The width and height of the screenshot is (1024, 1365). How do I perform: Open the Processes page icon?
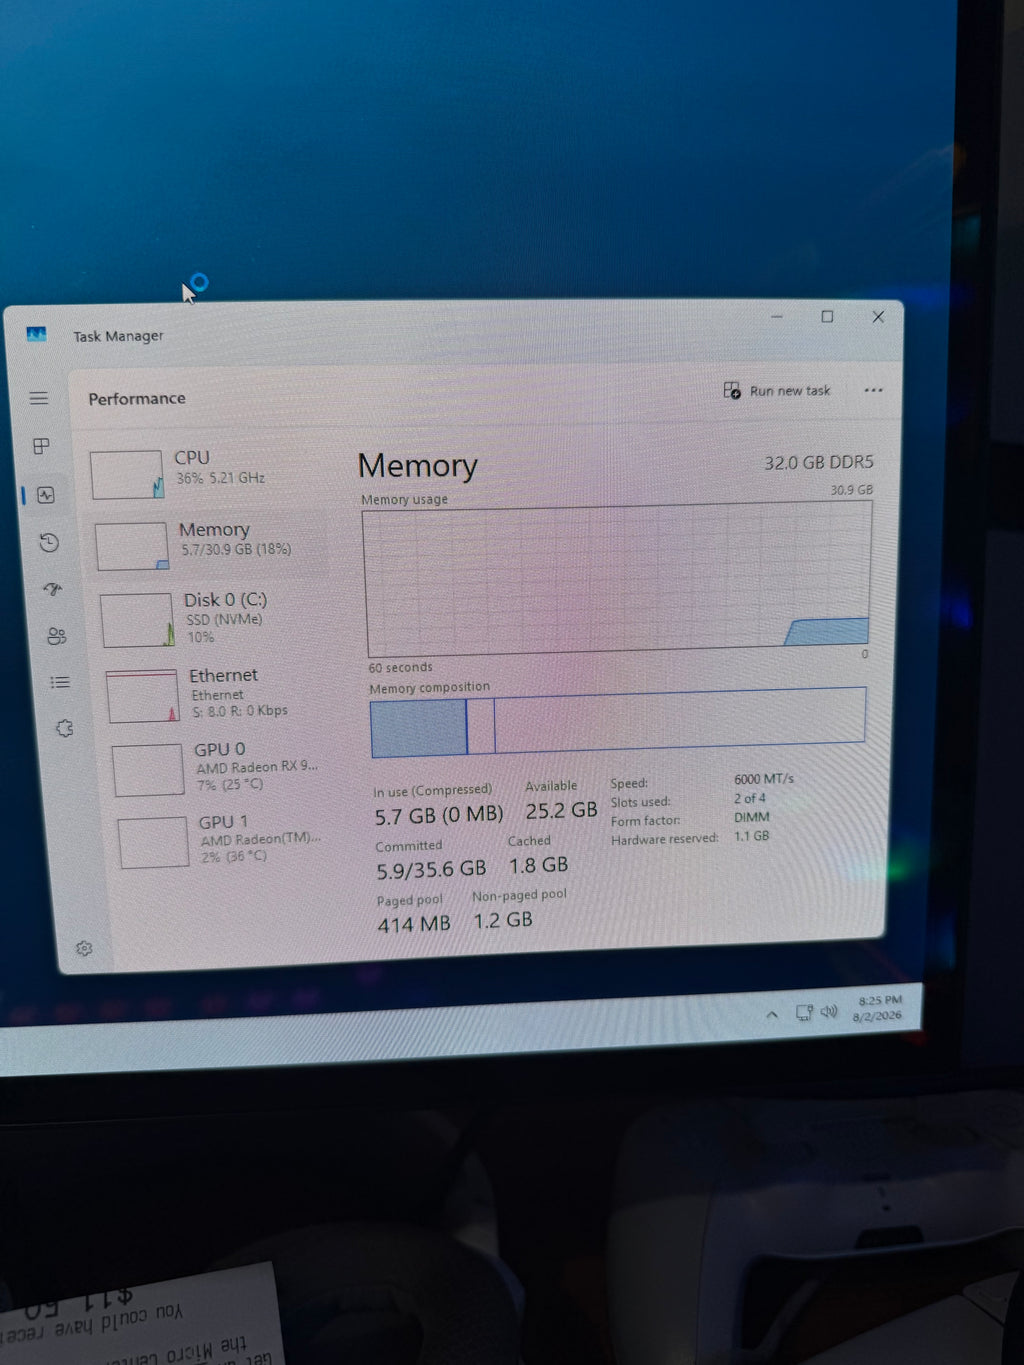click(x=41, y=446)
